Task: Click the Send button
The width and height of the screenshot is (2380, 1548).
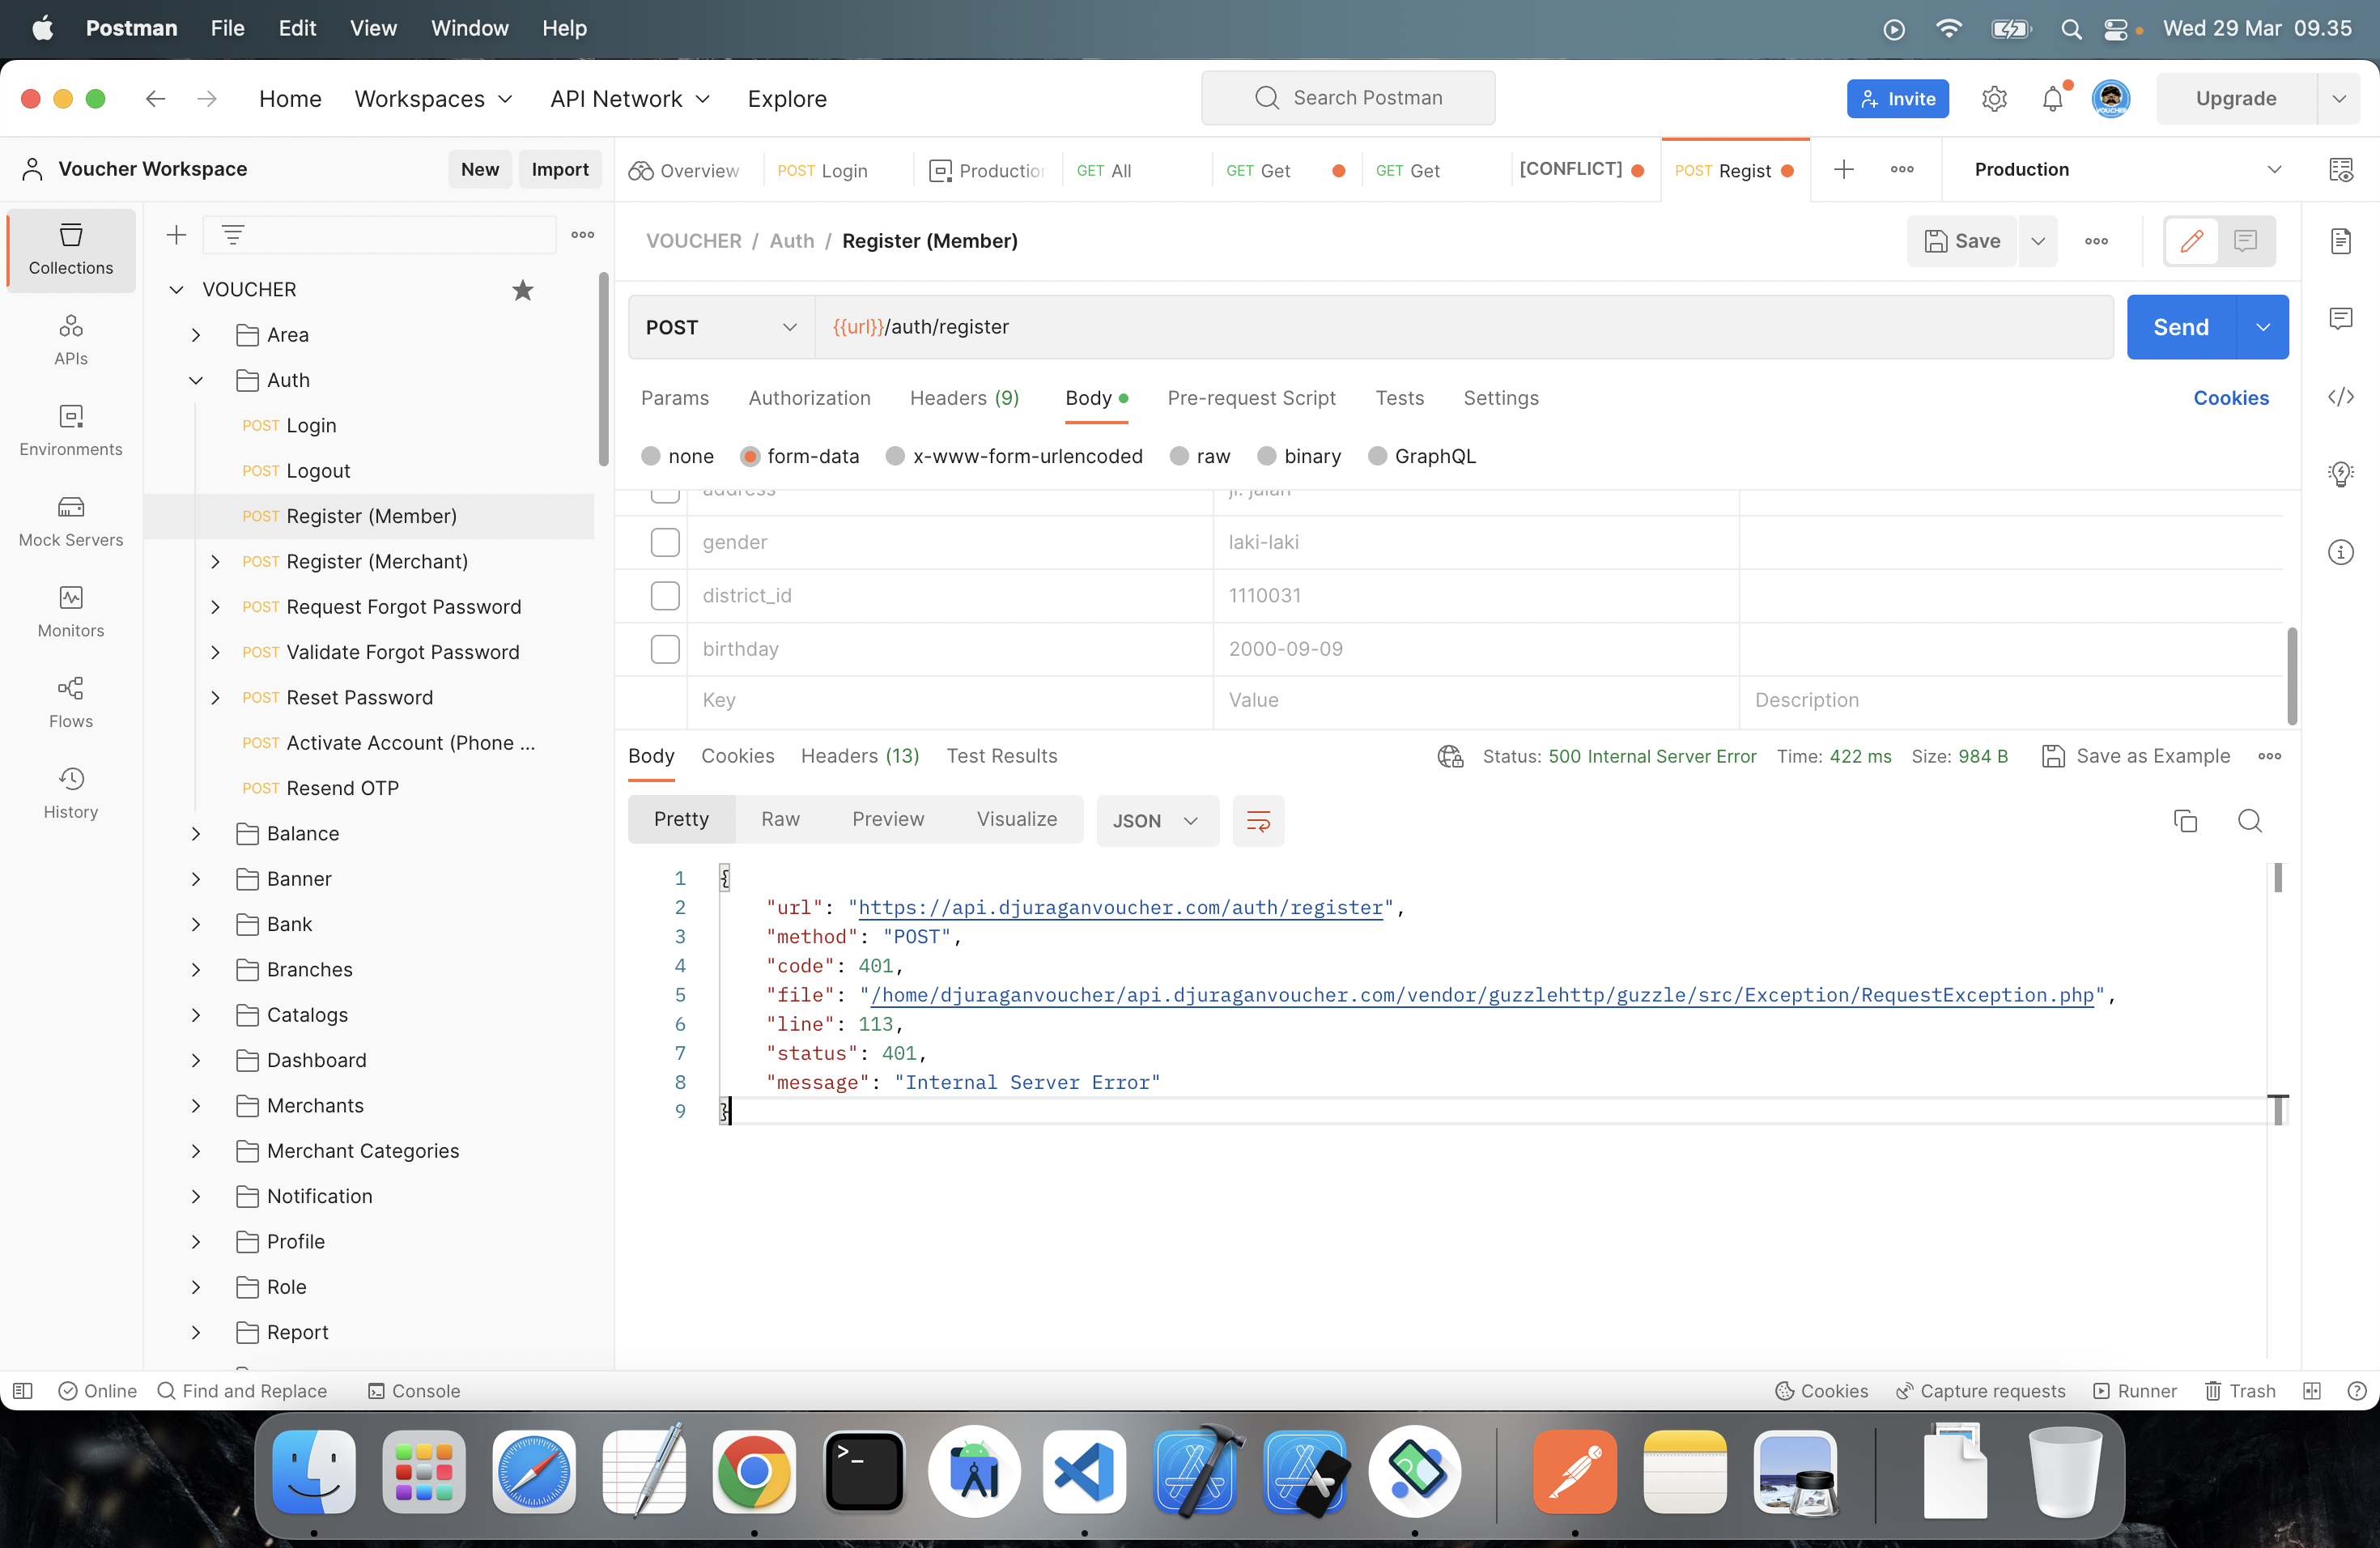Action: tap(2180, 327)
